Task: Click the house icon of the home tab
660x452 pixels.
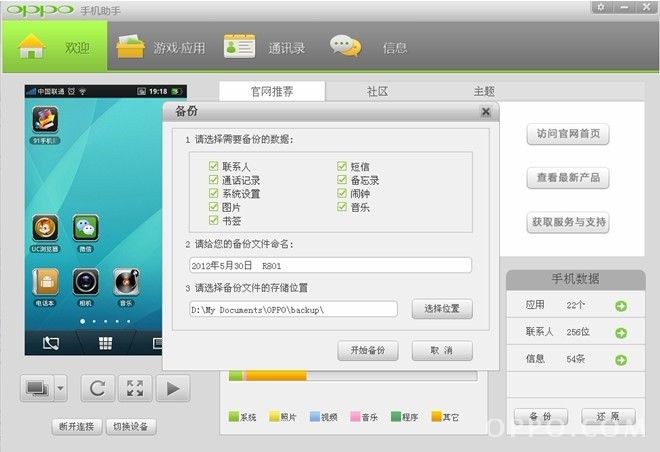Action: point(31,45)
